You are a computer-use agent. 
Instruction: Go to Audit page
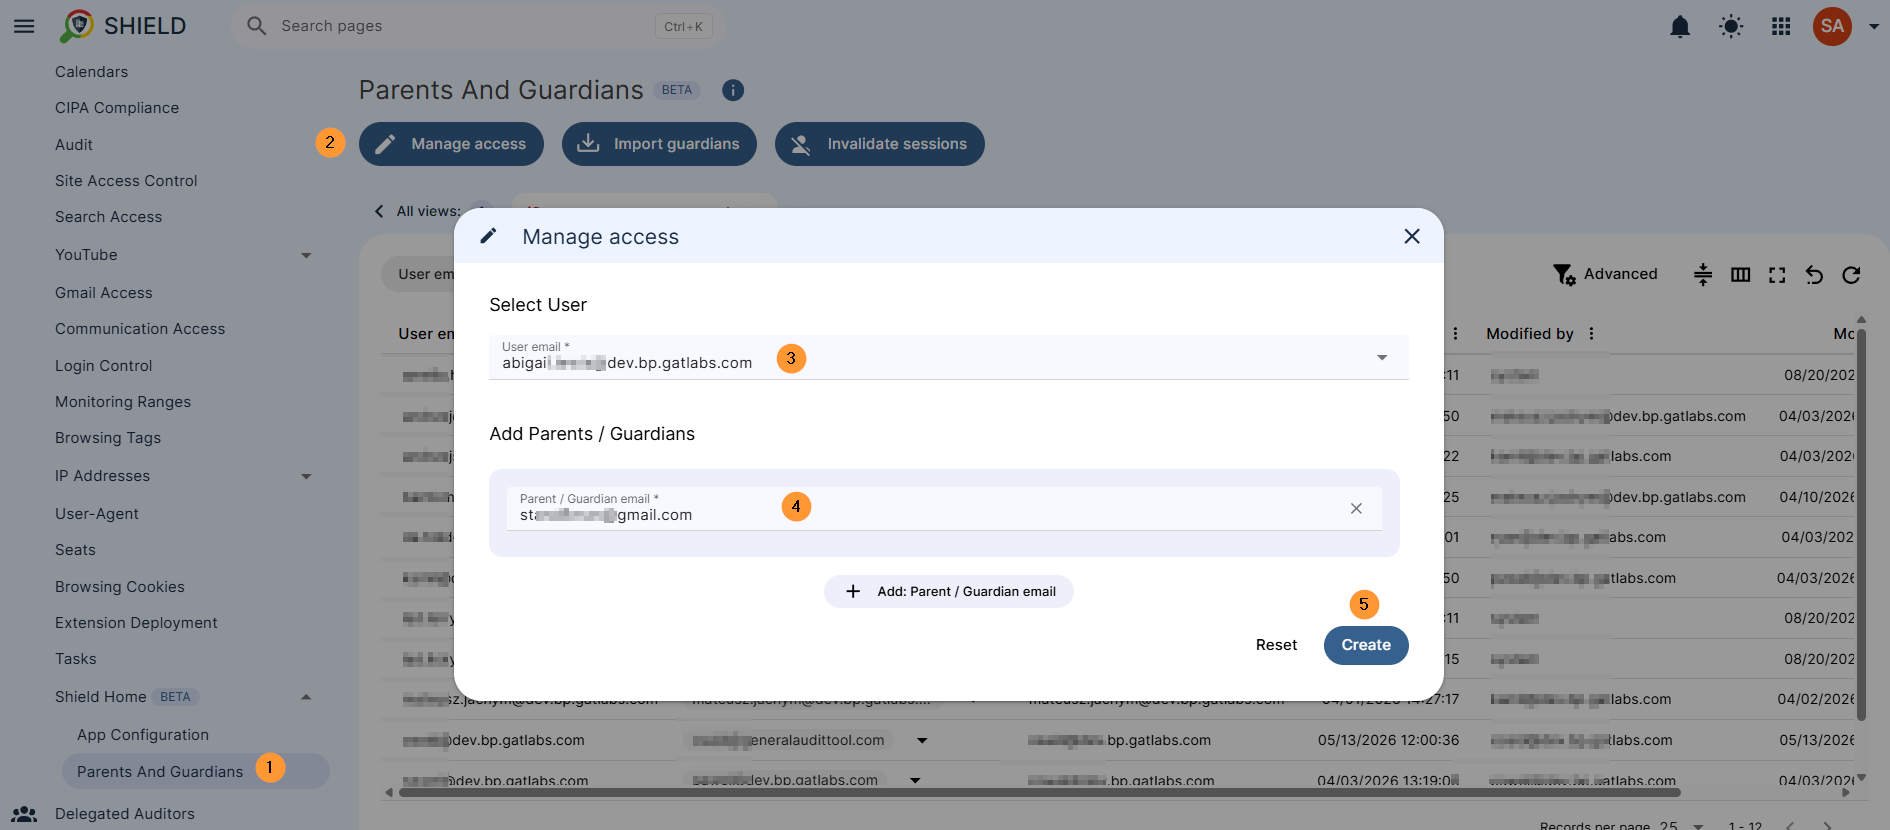coord(74,145)
